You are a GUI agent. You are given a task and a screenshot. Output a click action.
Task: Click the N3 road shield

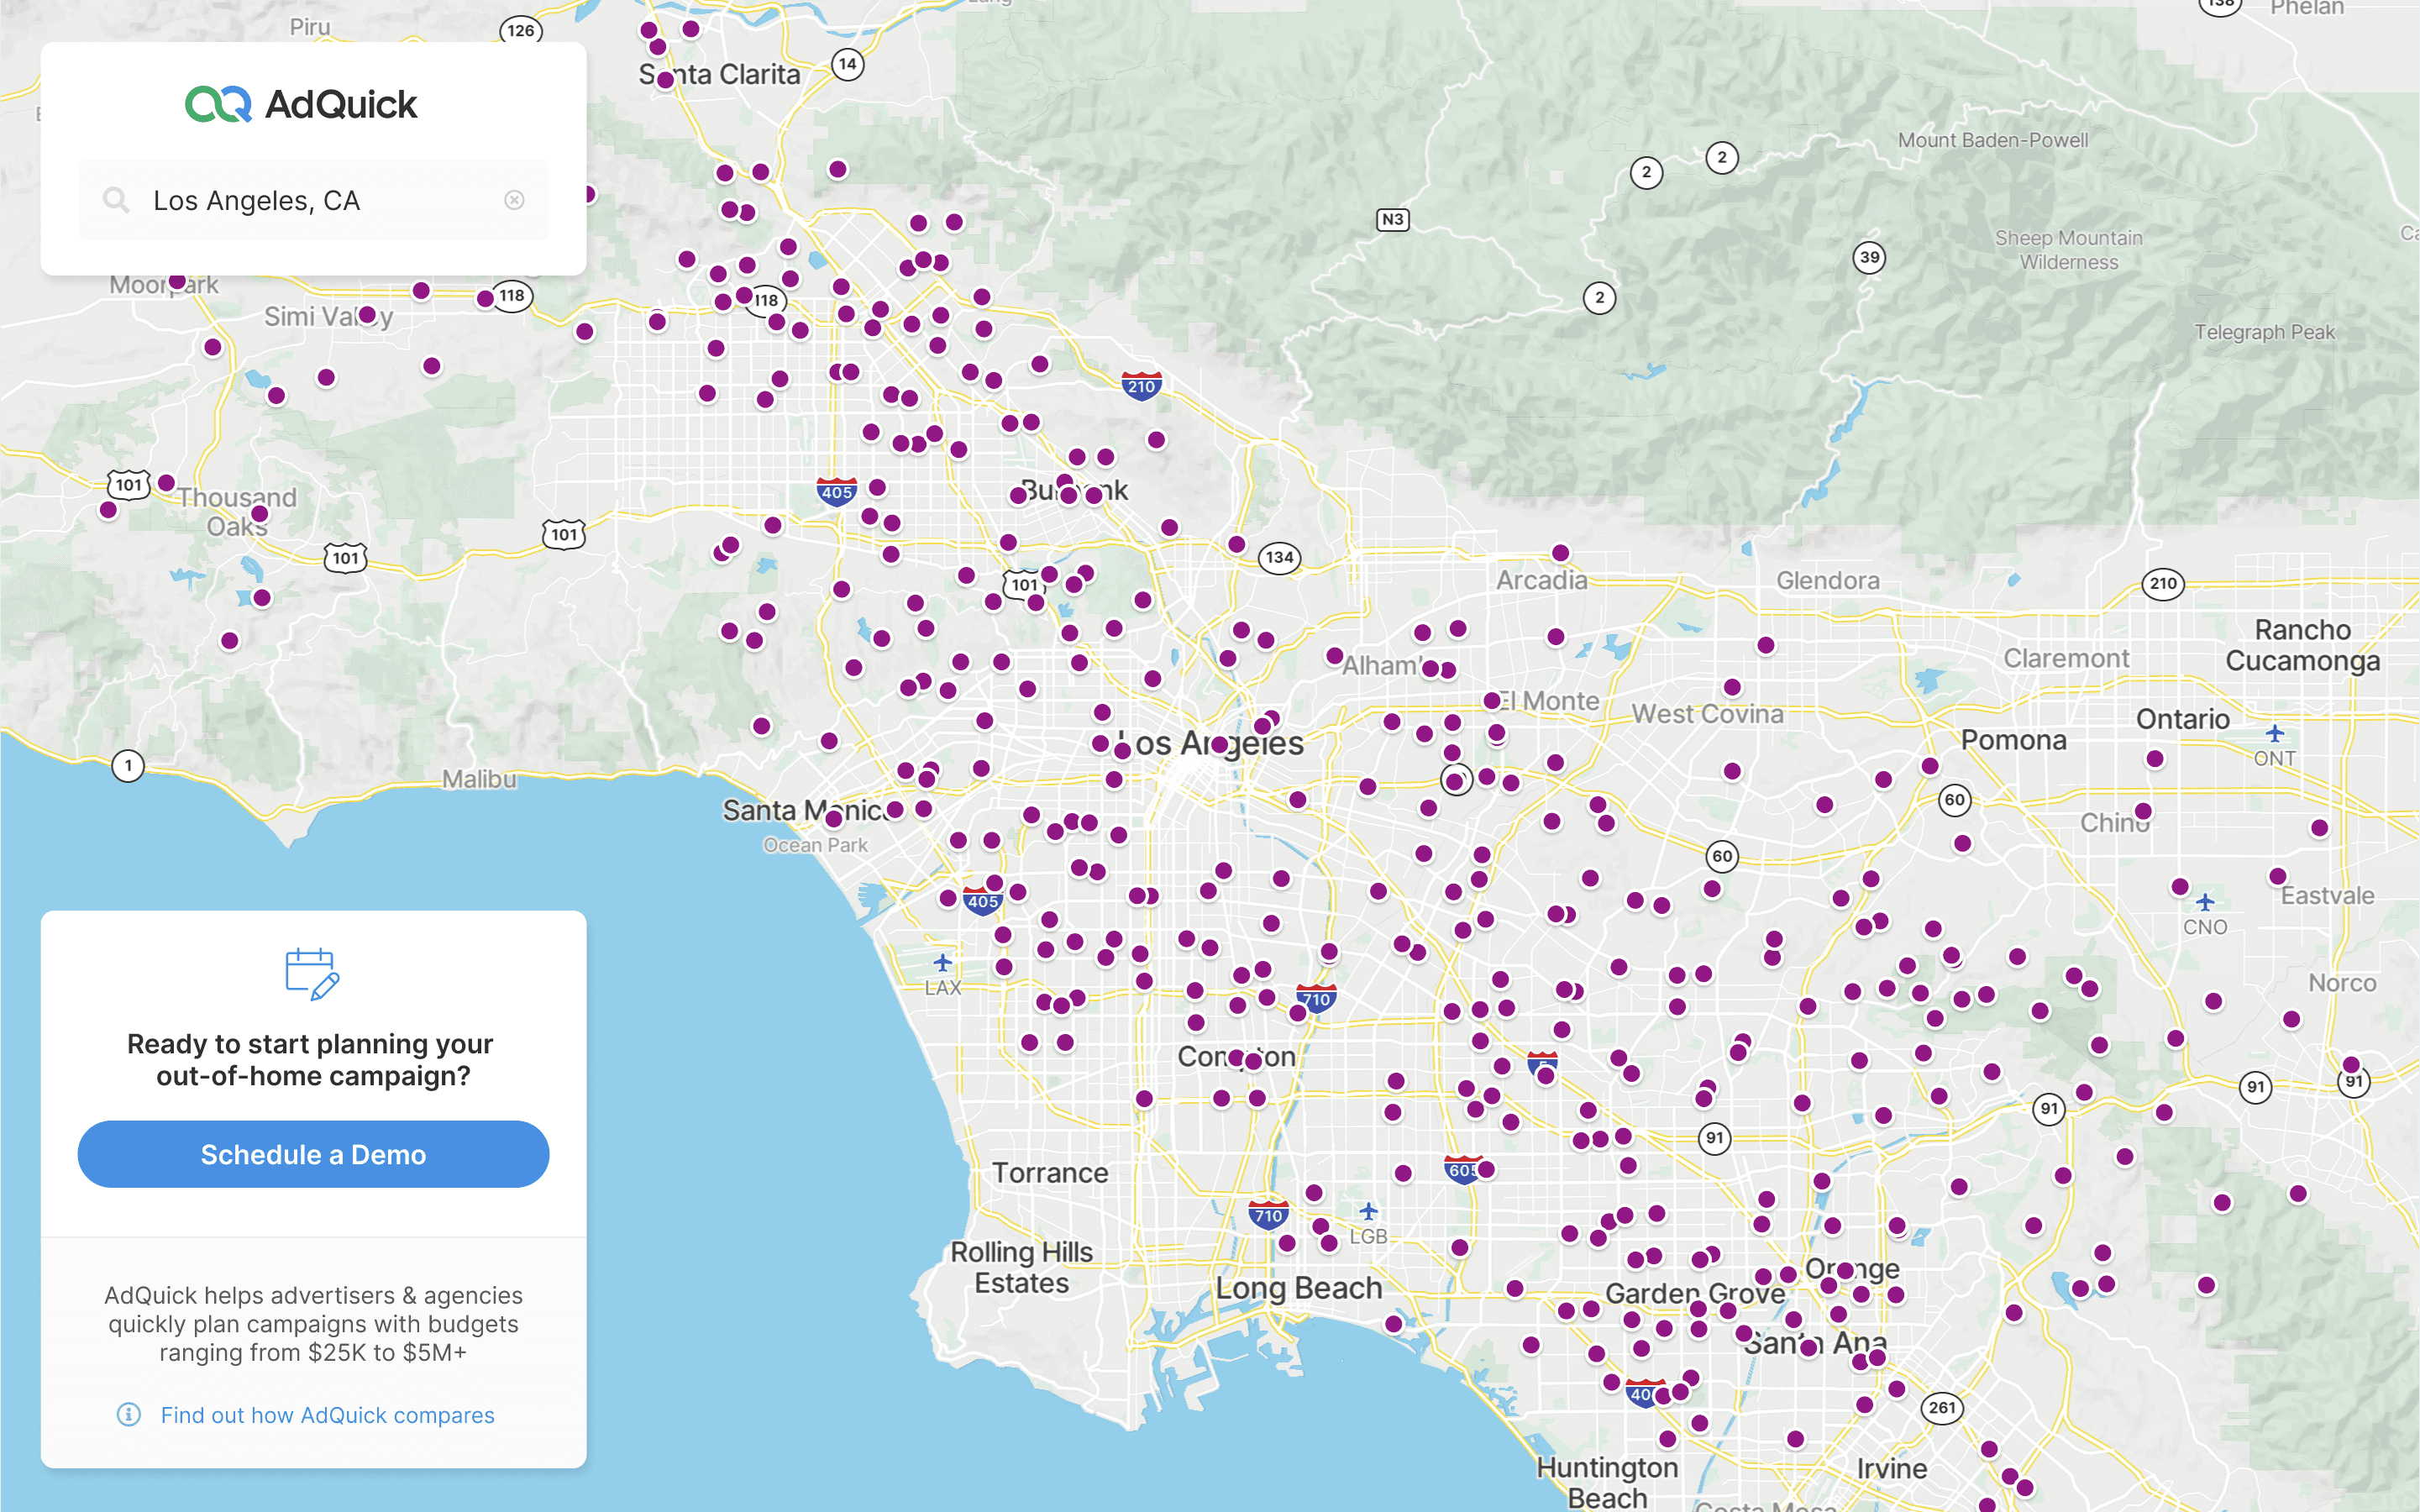coord(1392,219)
